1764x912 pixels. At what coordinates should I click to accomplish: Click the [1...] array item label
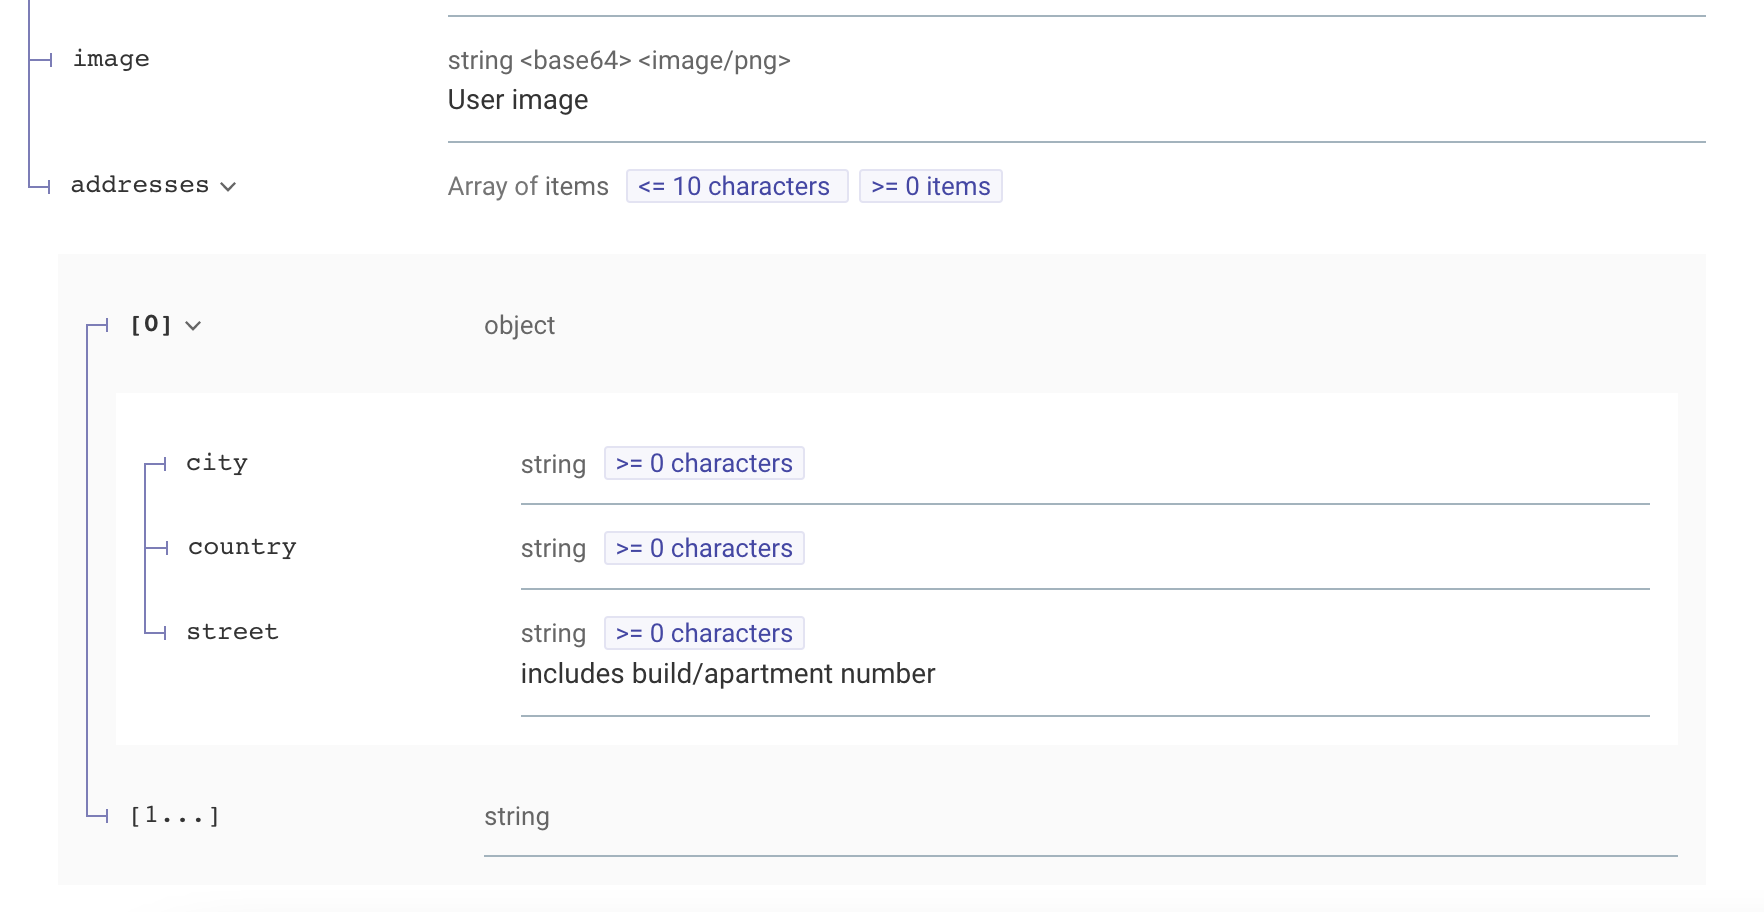tap(174, 816)
